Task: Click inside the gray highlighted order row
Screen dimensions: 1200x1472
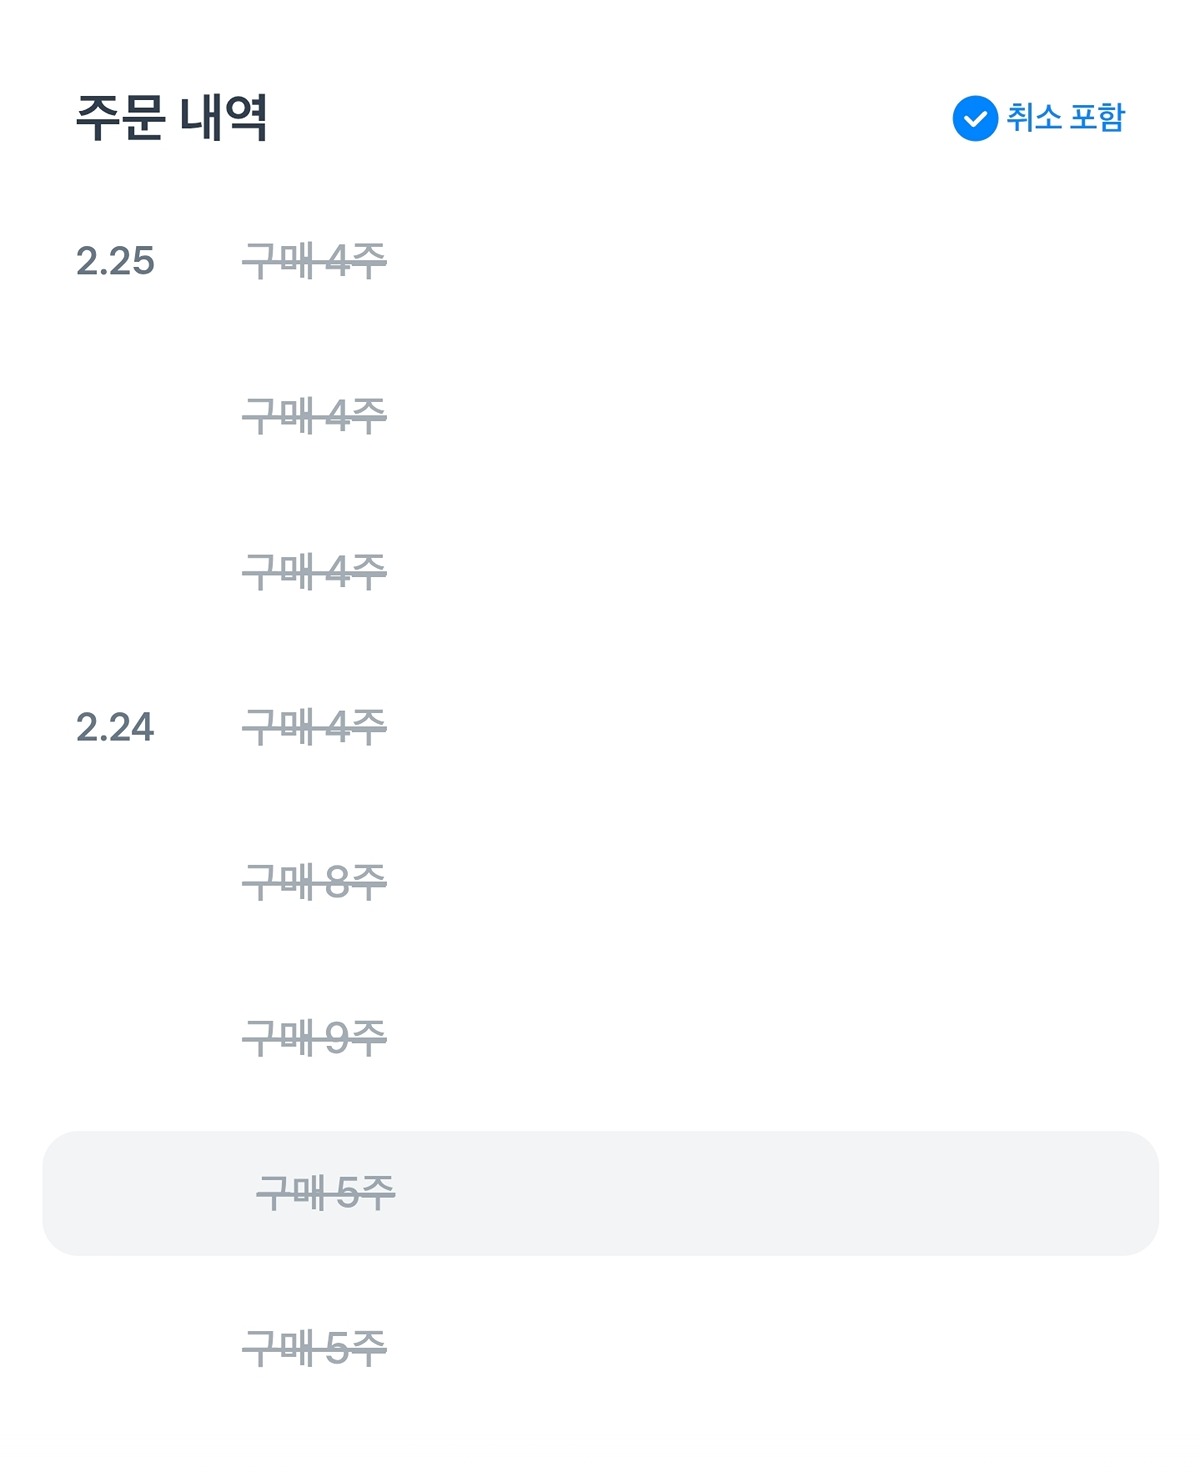Action: point(600,1192)
